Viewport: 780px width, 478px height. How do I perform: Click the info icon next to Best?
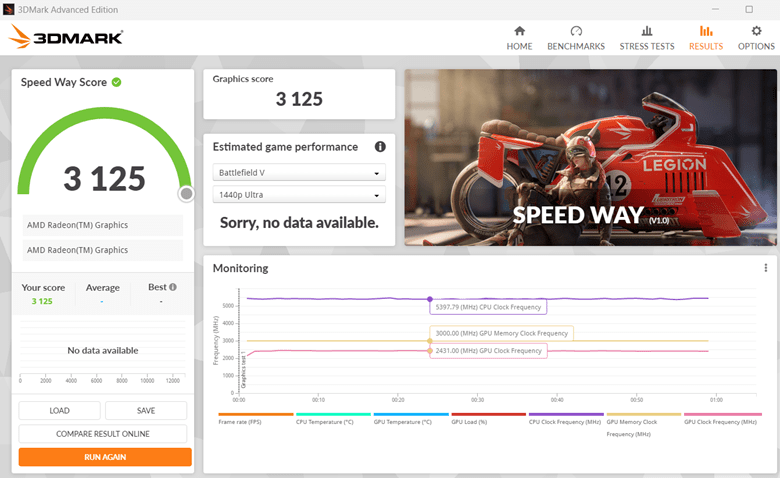pyautogui.click(x=173, y=287)
